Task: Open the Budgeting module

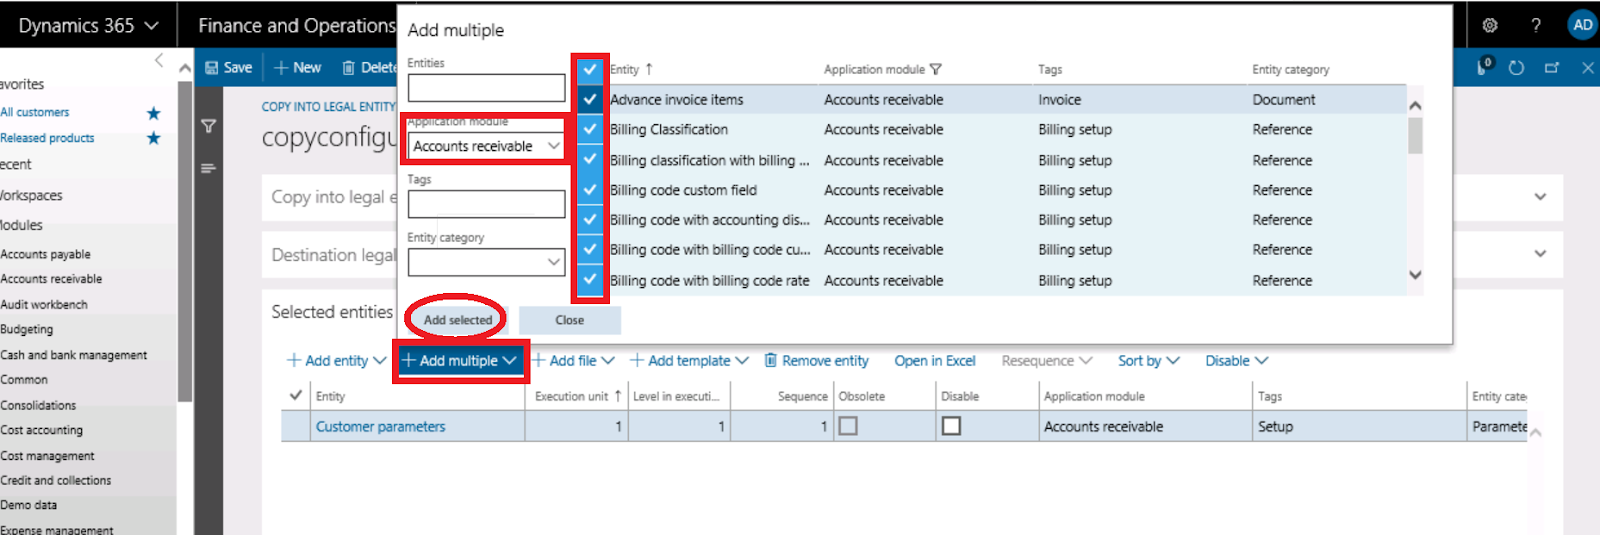Action: (27, 329)
